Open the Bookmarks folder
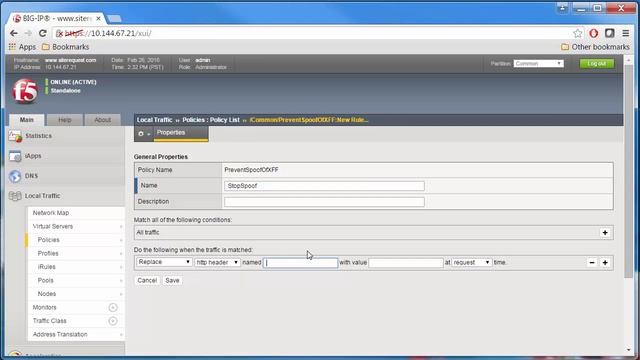The image size is (640, 360). [x=65, y=47]
